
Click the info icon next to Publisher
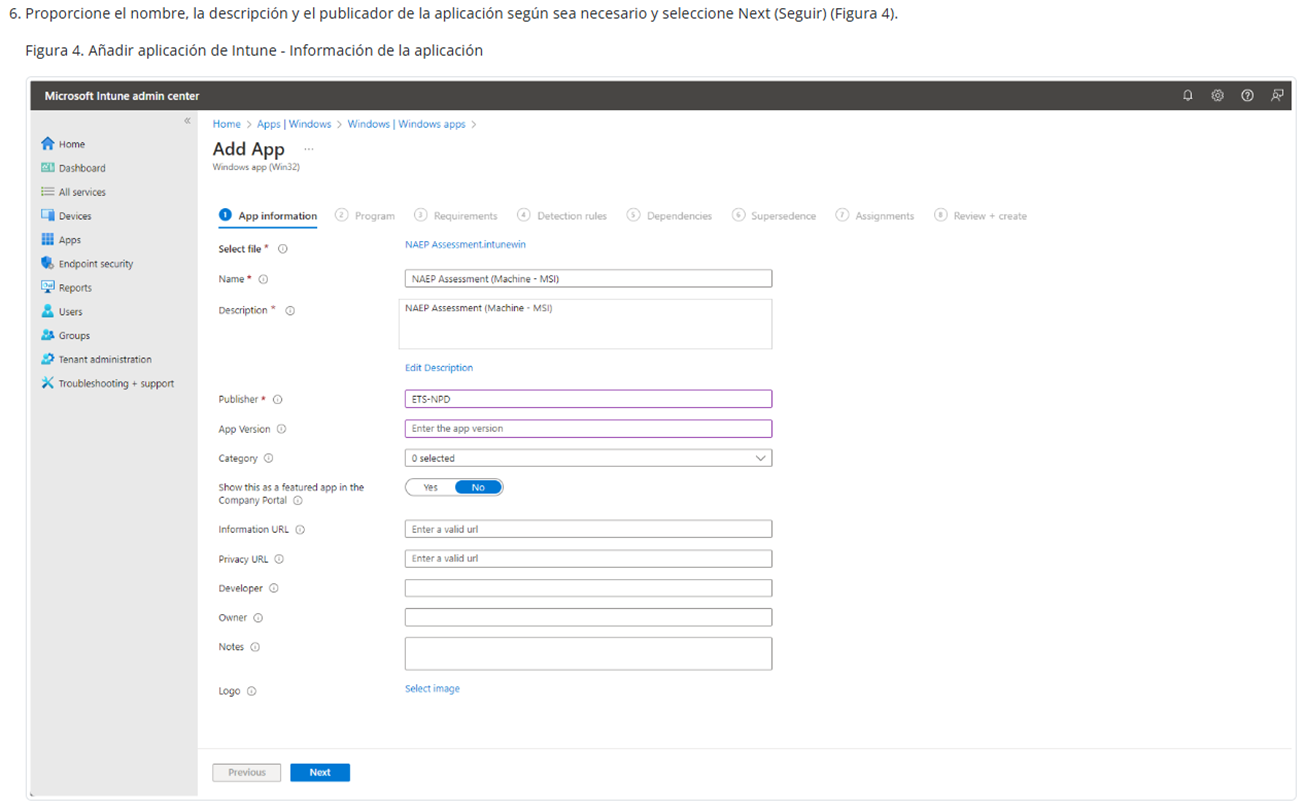pyautogui.click(x=278, y=400)
